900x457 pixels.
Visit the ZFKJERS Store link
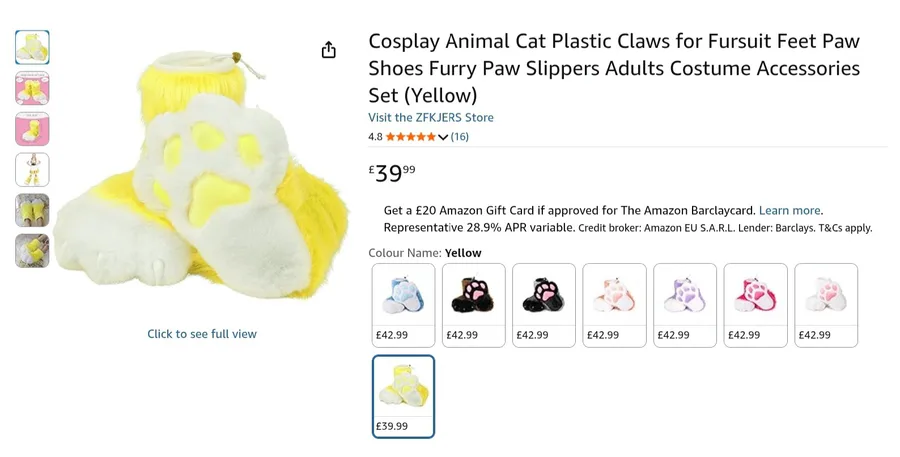pyautogui.click(x=430, y=117)
